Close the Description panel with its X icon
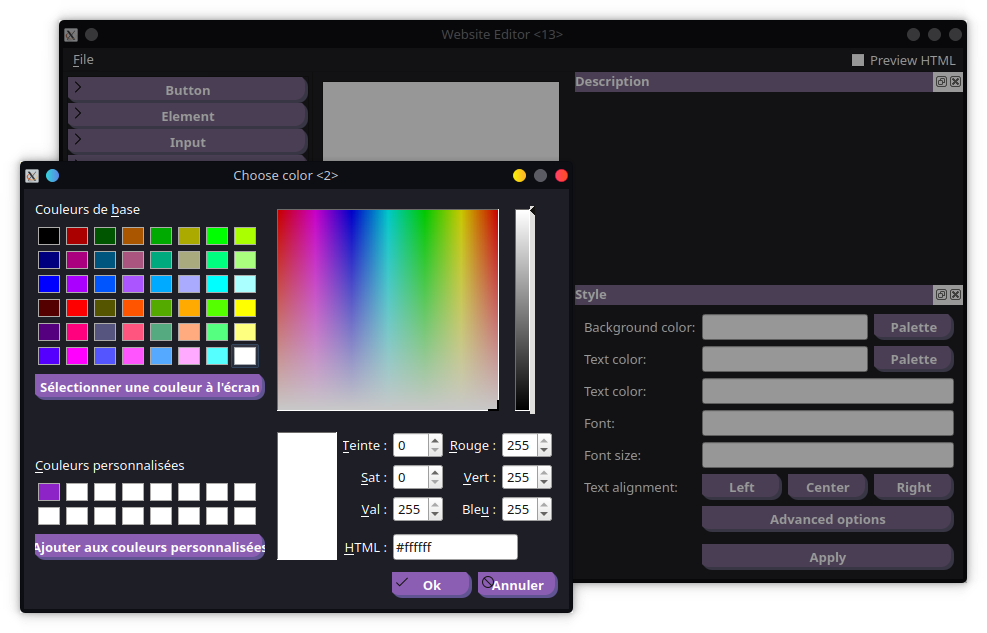This screenshot has height=633, width=987. point(955,82)
